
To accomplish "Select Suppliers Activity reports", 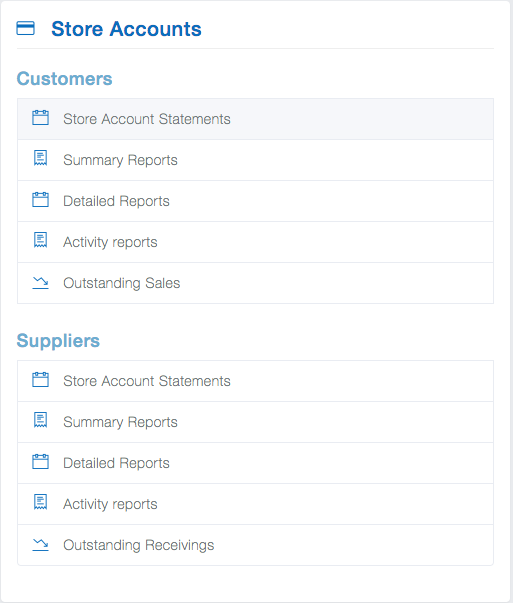I will [x=255, y=504].
